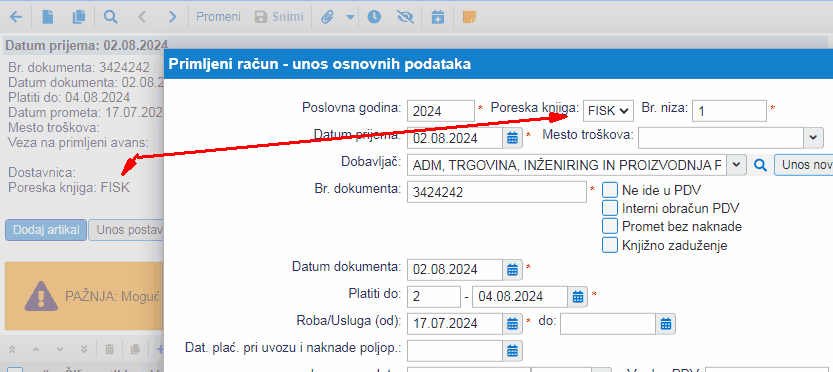The width and height of the screenshot is (833, 372).
Task: Click the Snimi save button
Action: pos(279,17)
